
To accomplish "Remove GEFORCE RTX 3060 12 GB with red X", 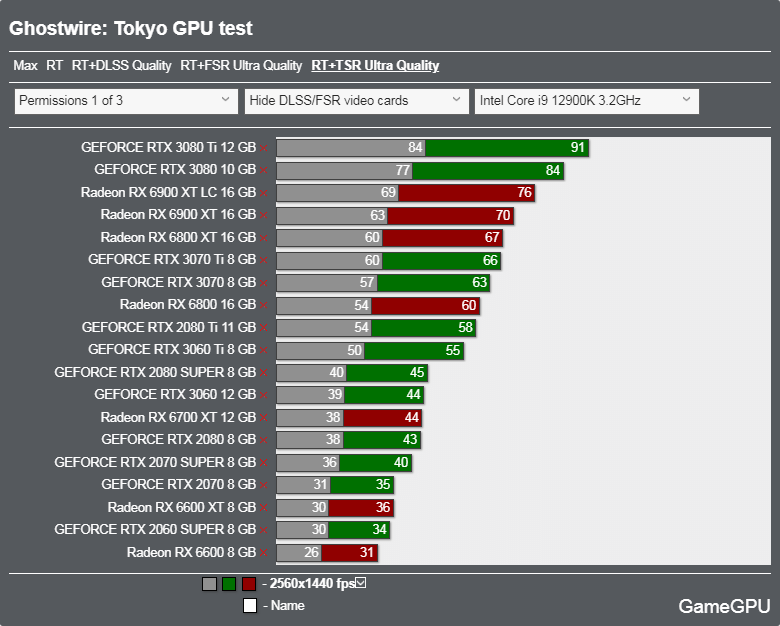I will point(264,395).
